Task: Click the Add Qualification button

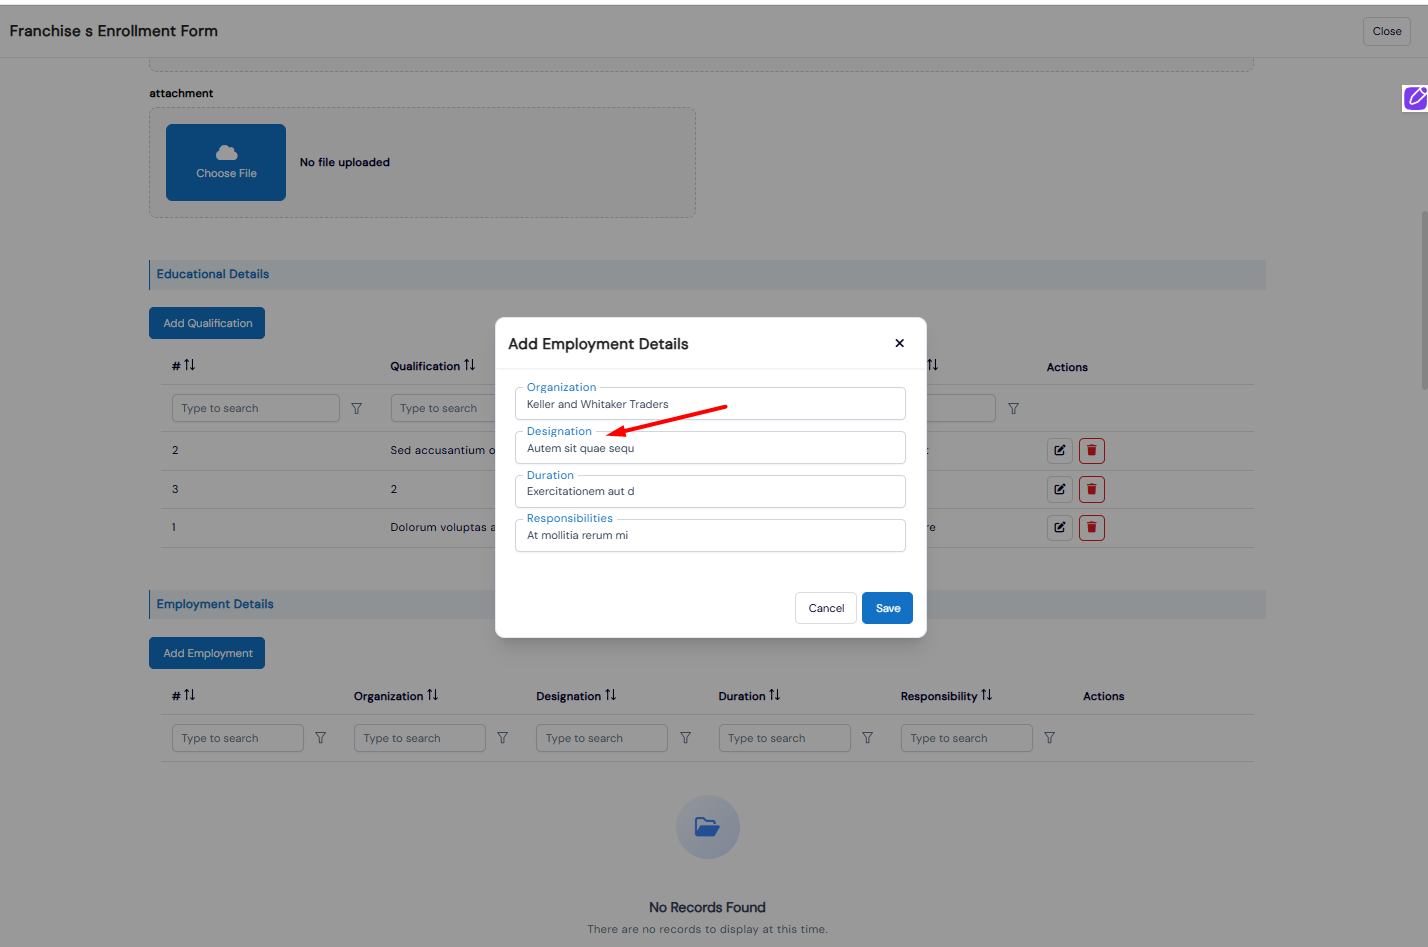Action: (x=207, y=323)
